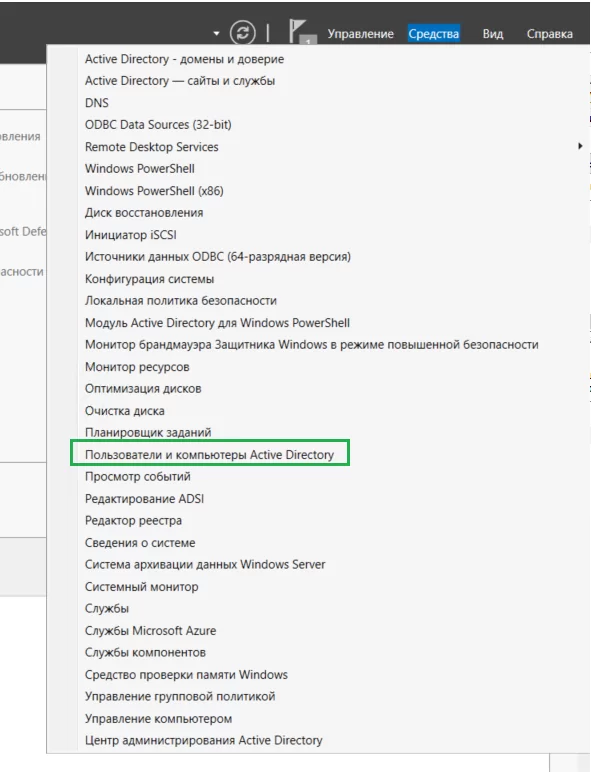Select Планировщик заданий item
This screenshot has width=591, height=772.
coord(148,432)
